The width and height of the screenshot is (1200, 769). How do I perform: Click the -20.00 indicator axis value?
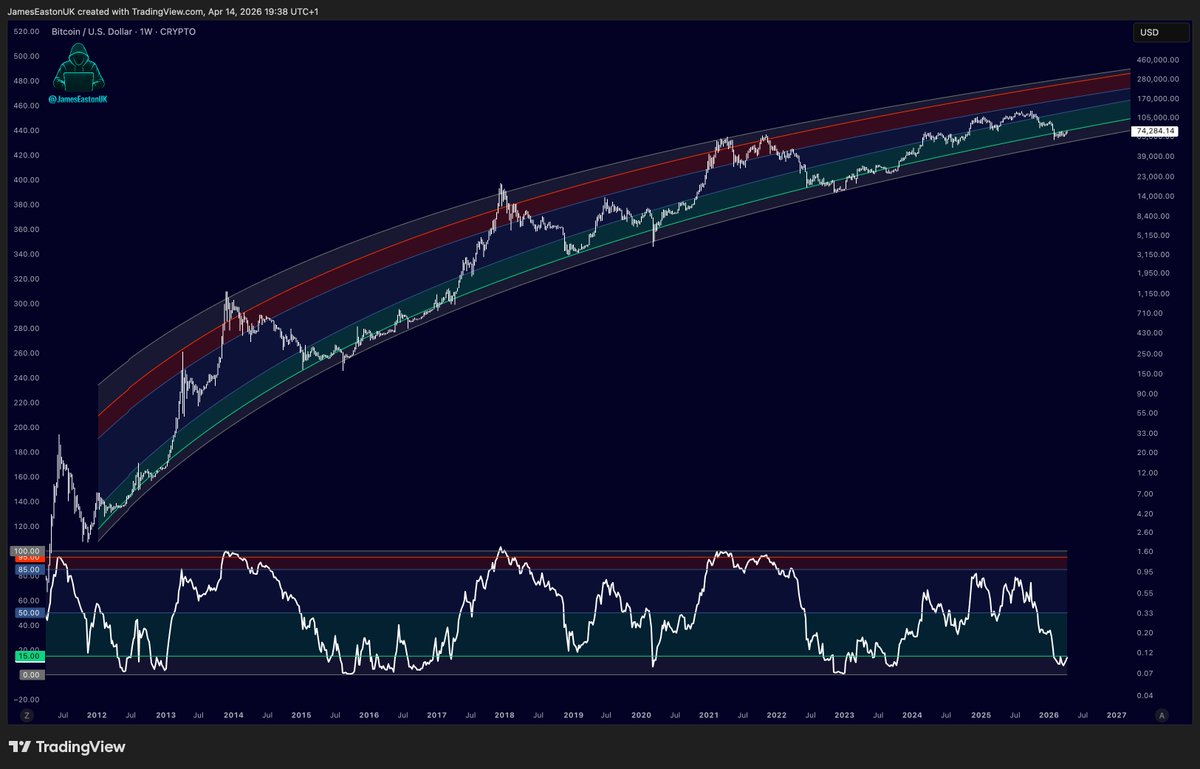tap(28, 699)
